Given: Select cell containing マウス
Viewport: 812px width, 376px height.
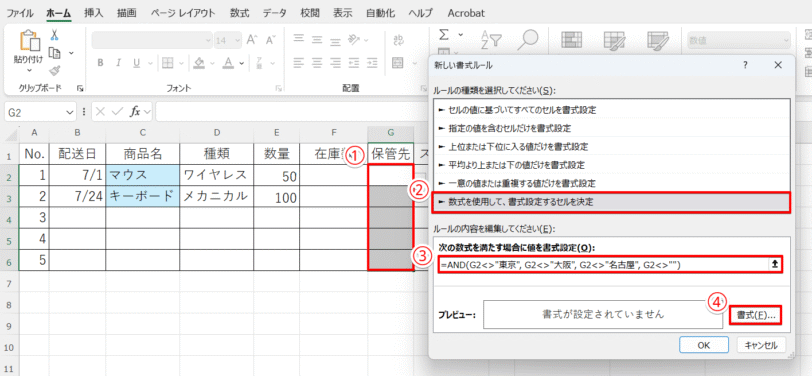Looking at the screenshot, I should click(x=142, y=176).
